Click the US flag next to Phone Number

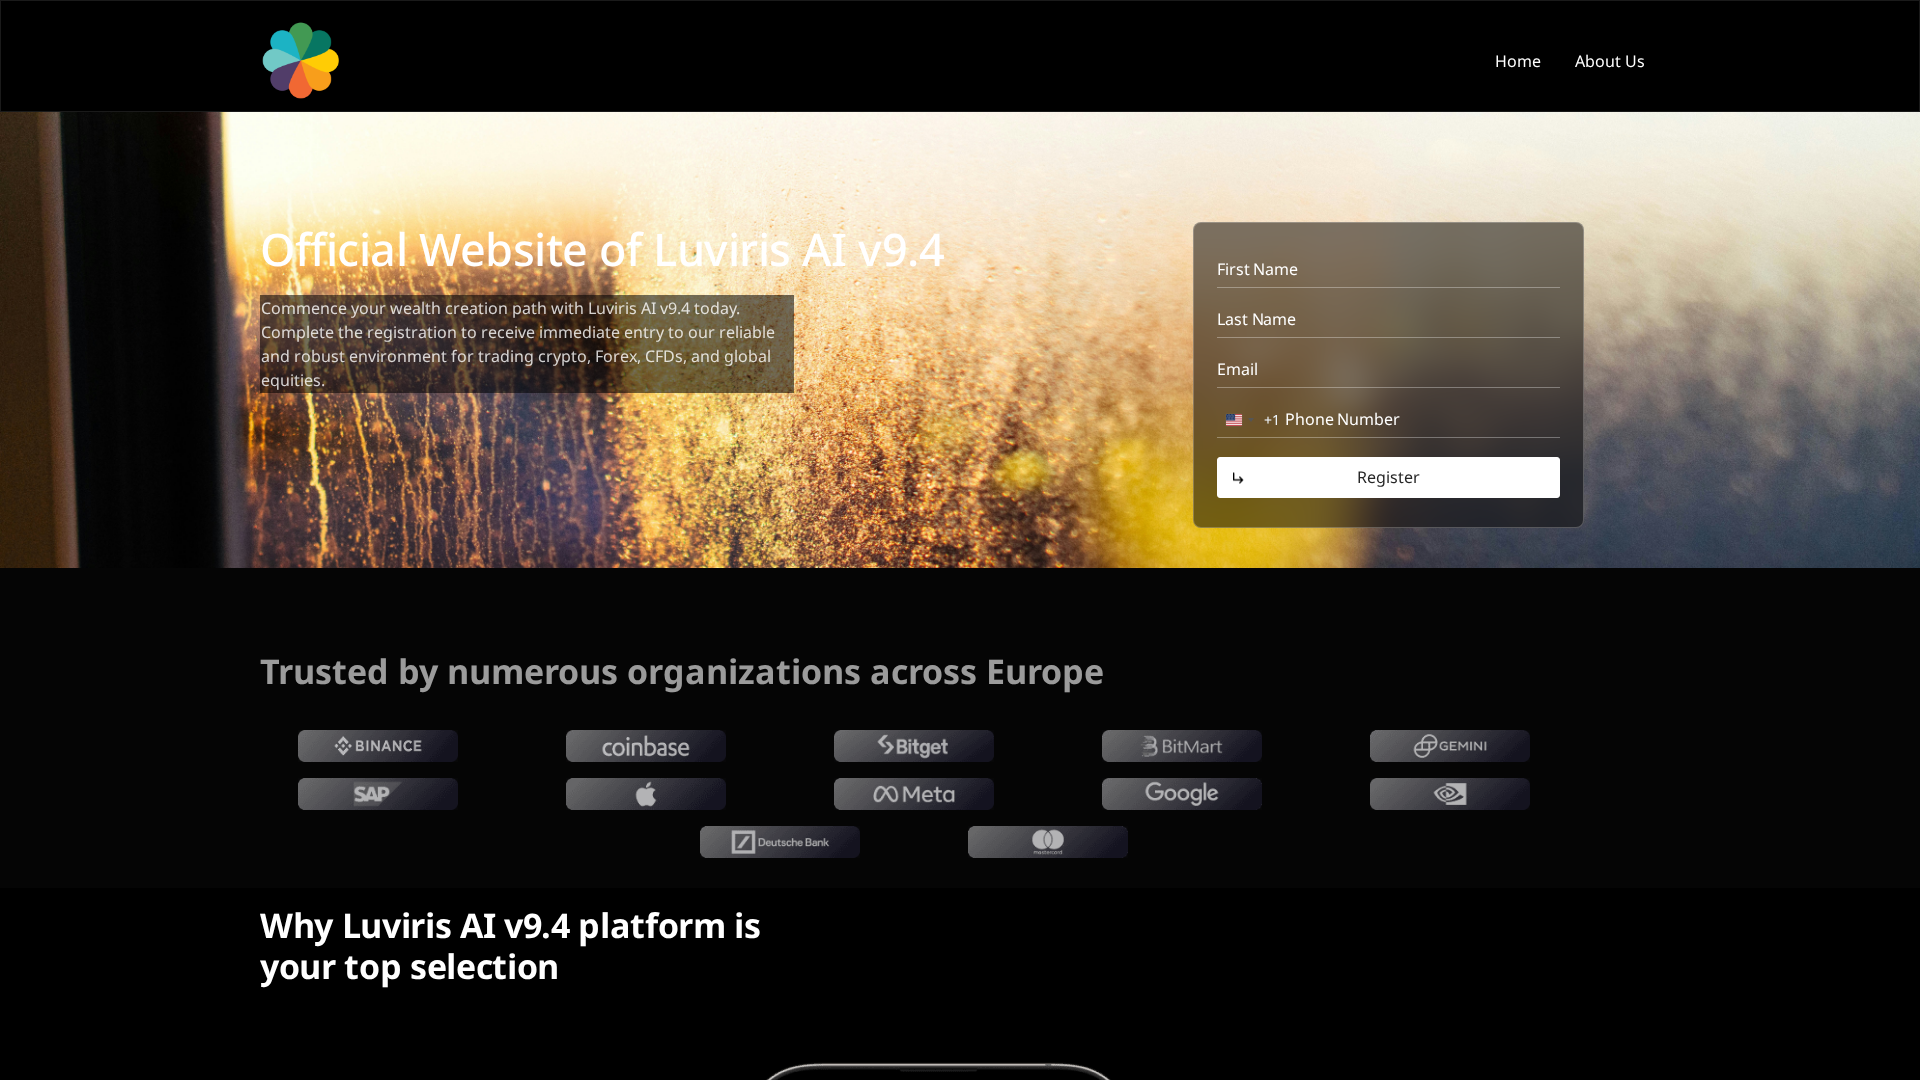pyautogui.click(x=1234, y=419)
